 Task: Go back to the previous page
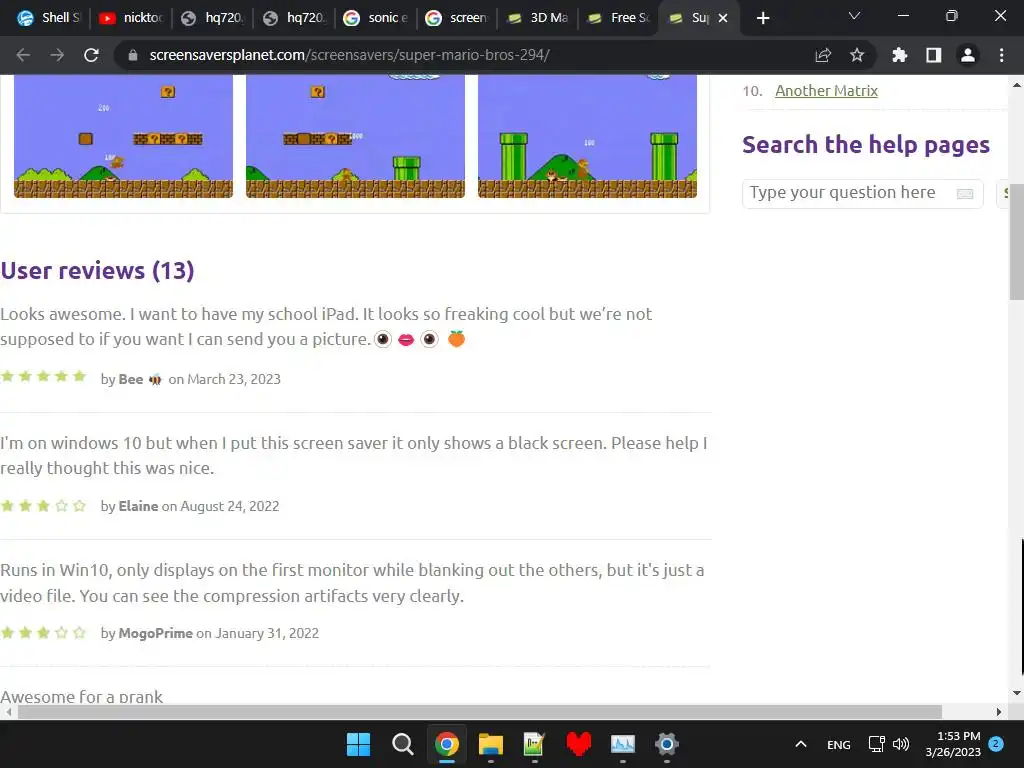click(x=24, y=55)
